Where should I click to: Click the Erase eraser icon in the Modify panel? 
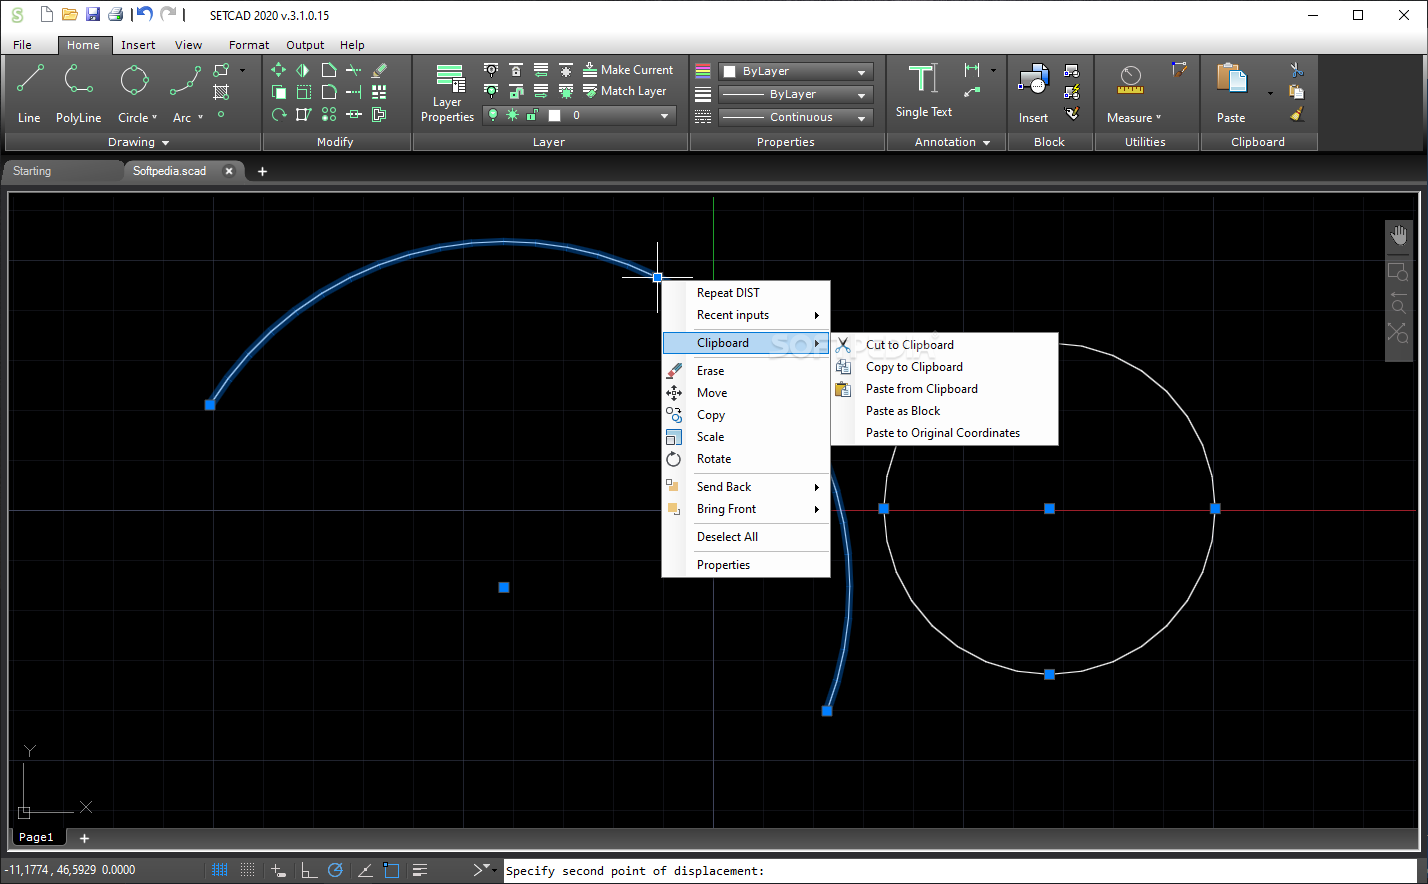[379, 70]
